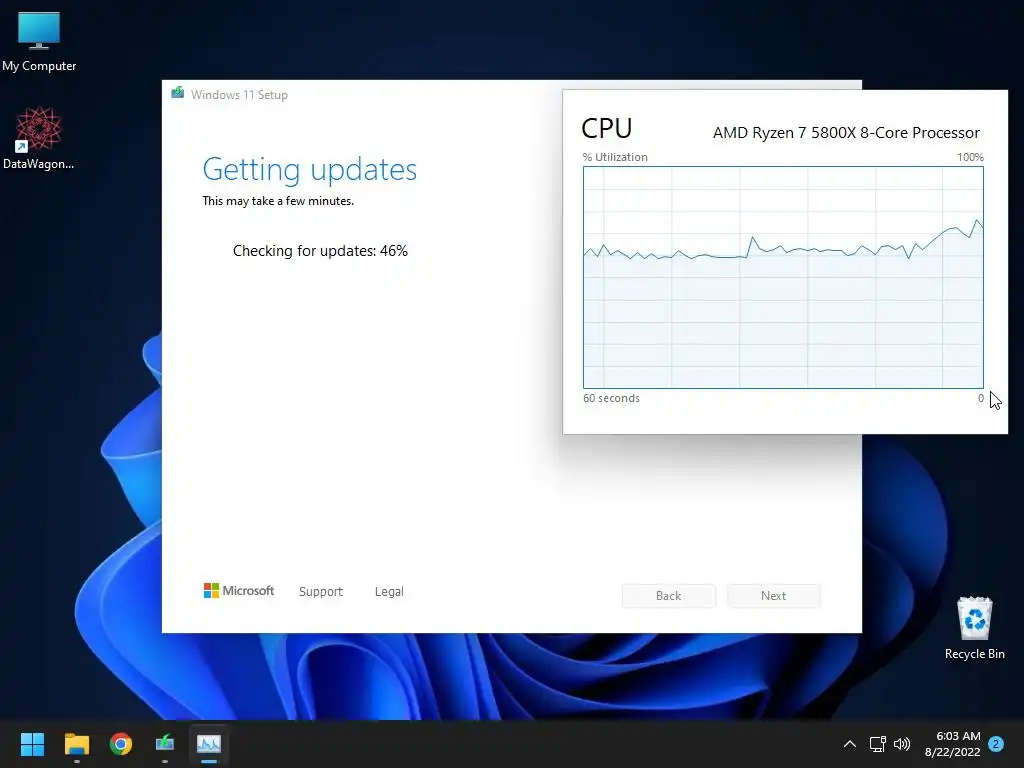The height and width of the screenshot is (768, 1024).
Task: Click the AMD Ryzen 7 5800X processor name
Action: tap(846, 133)
